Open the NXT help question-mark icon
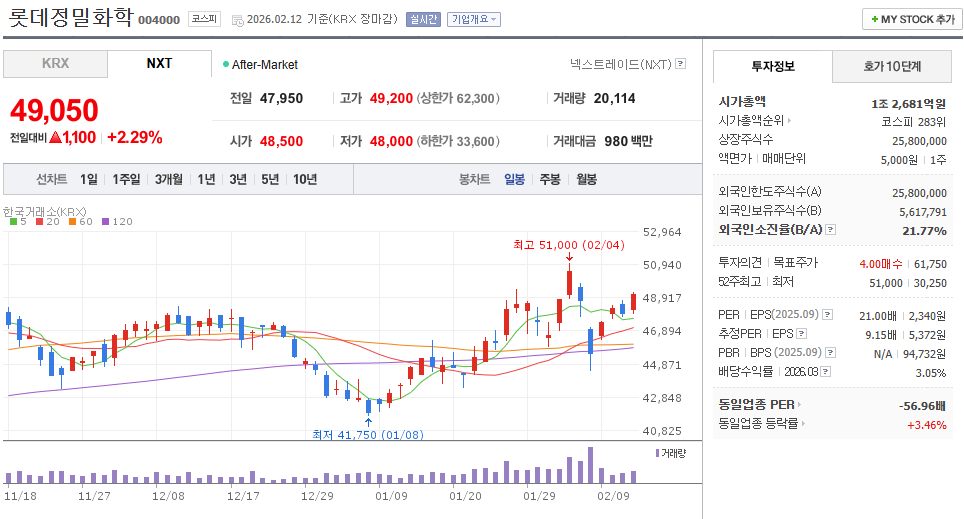 (681, 63)
